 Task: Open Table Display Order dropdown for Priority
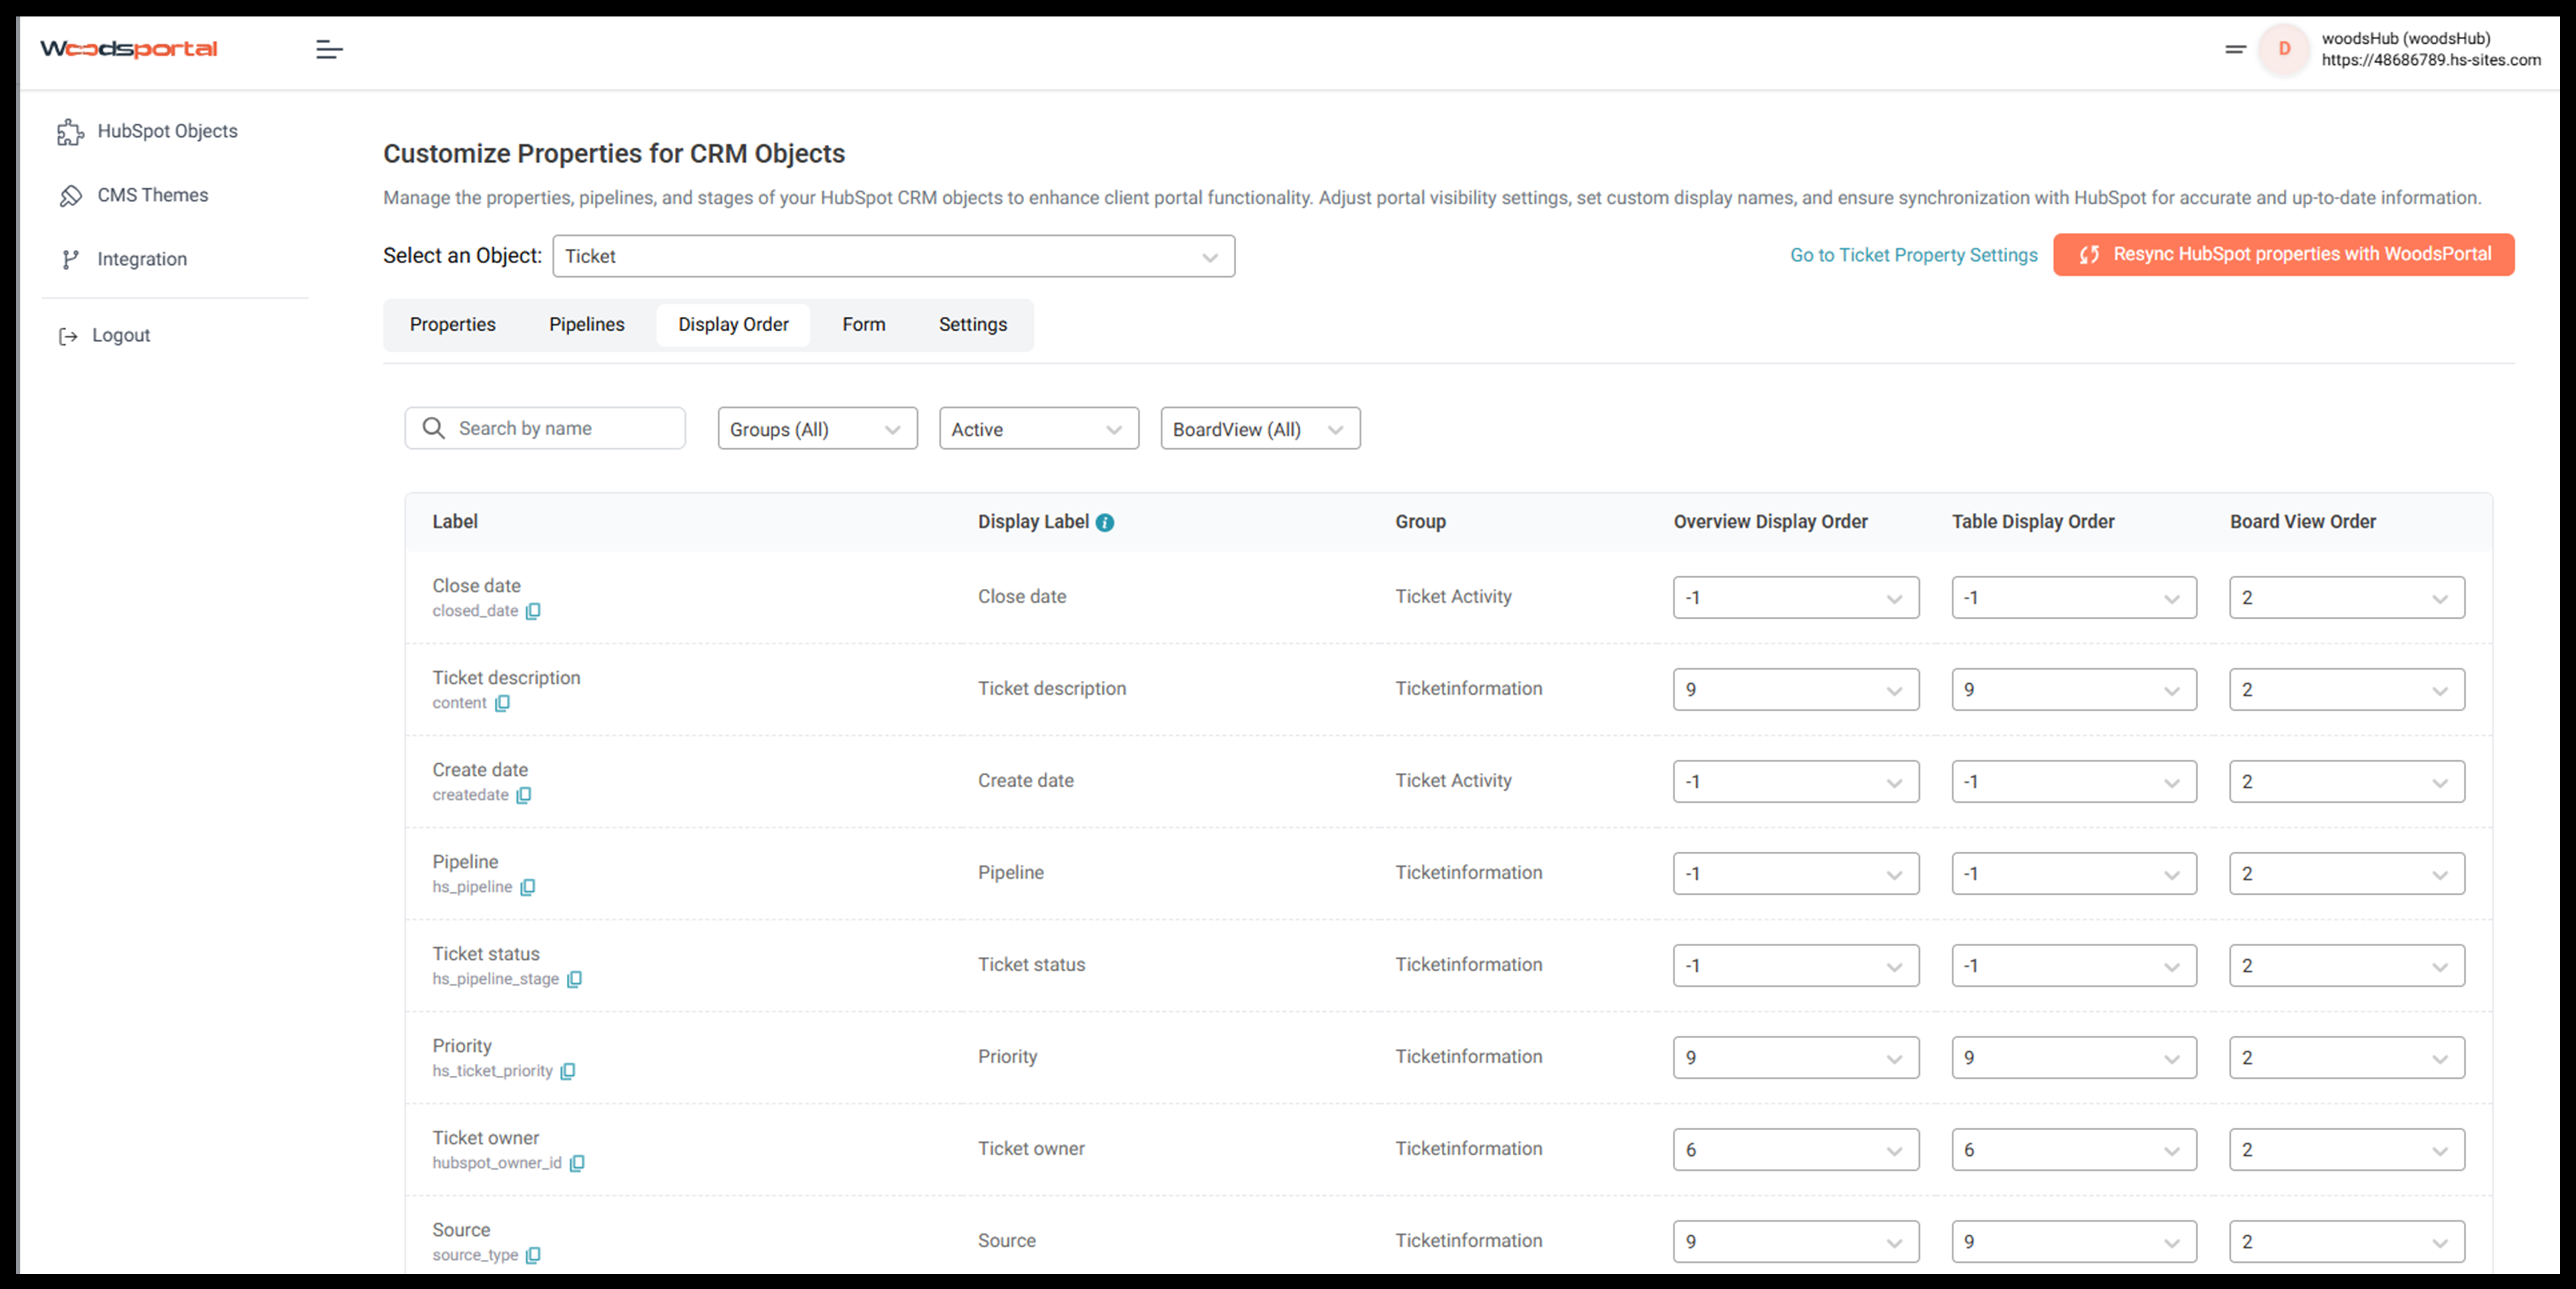coord(2074,1058)
